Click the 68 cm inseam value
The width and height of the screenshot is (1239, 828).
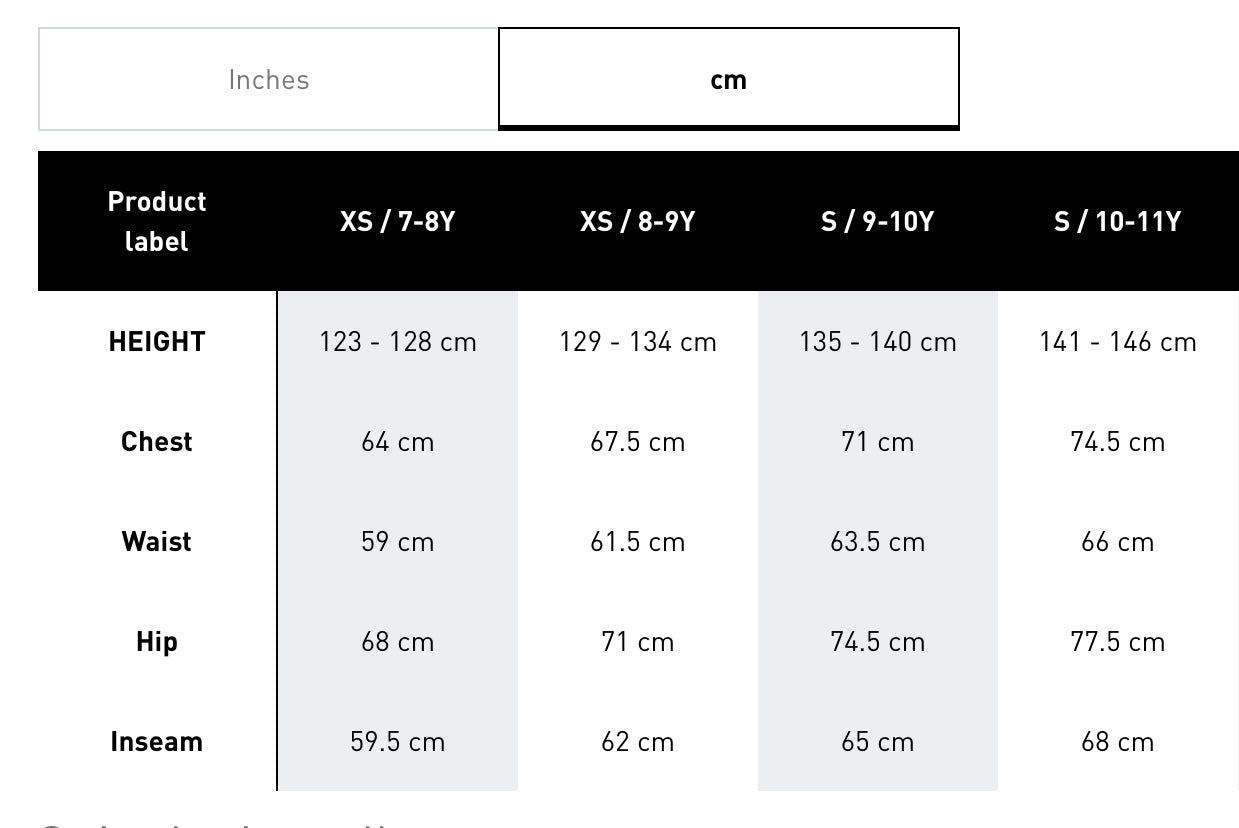tap(1116, 742)
